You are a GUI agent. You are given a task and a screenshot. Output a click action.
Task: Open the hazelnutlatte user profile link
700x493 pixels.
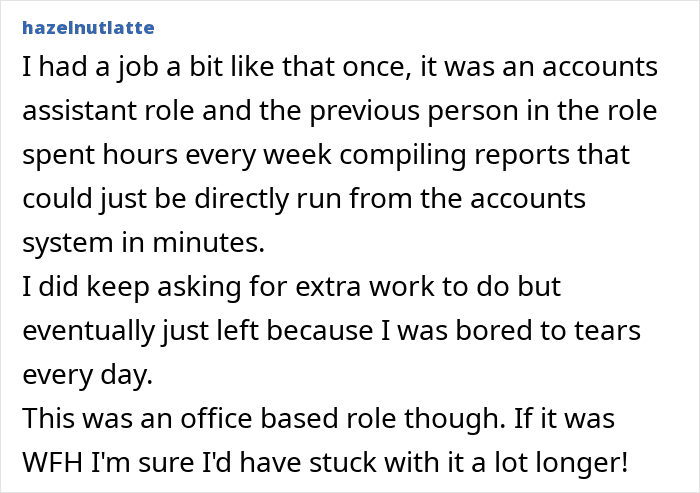pos(88,28)
